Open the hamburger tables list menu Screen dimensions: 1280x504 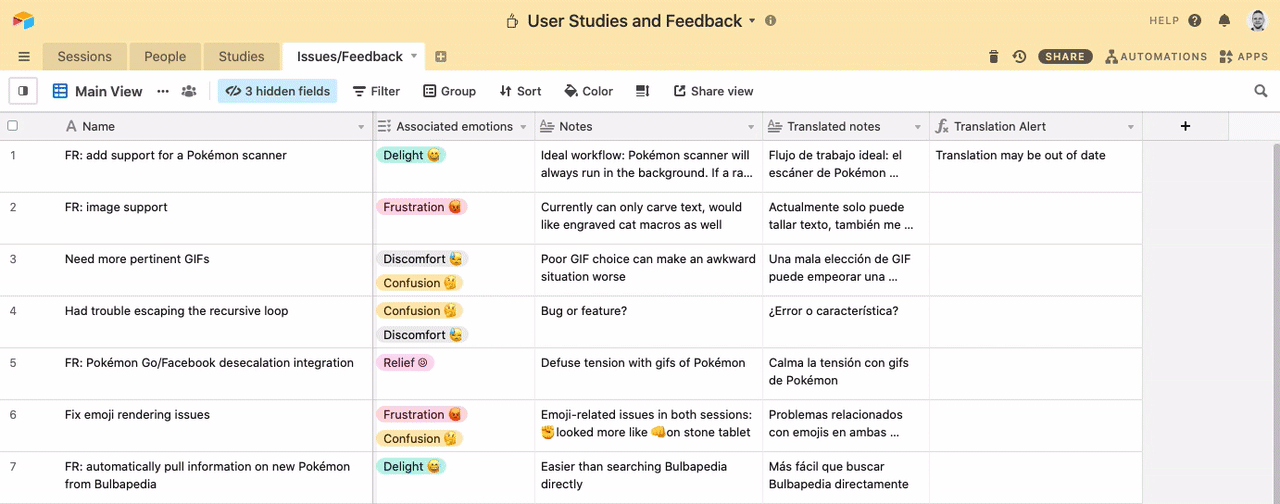point(24,57)
